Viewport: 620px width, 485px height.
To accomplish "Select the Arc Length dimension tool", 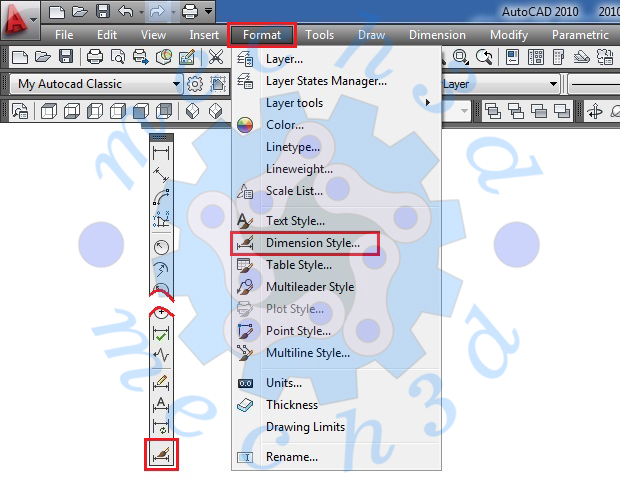I will point(161,197).
